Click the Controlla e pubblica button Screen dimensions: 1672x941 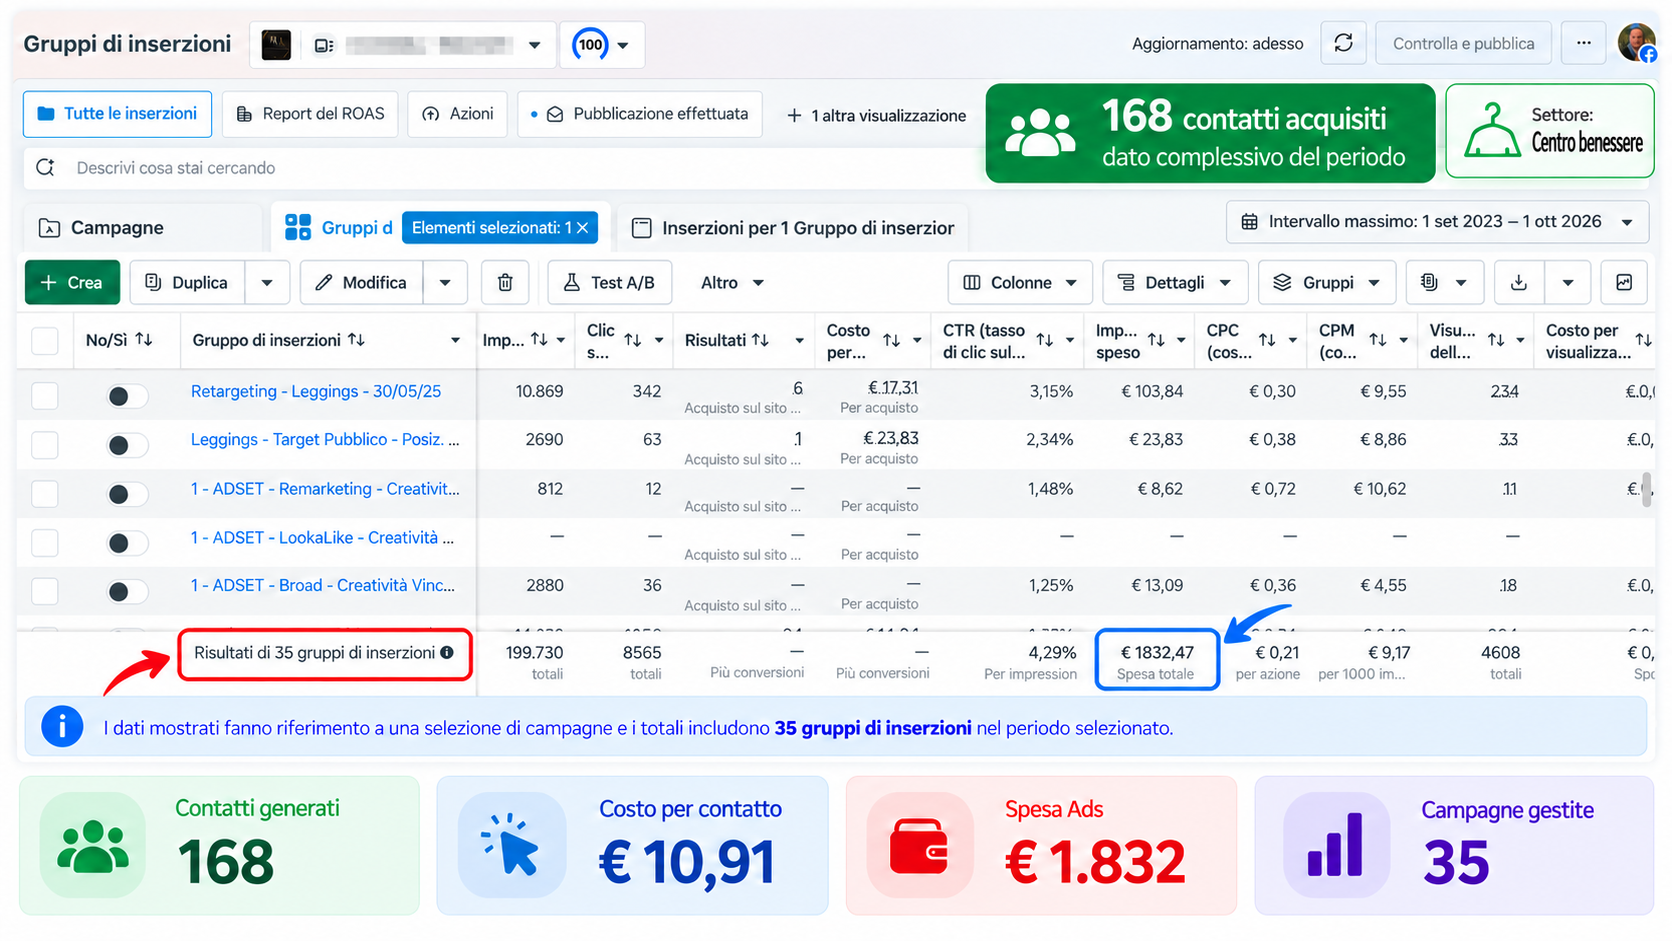pyautogui.click(x=1463, y=43)
